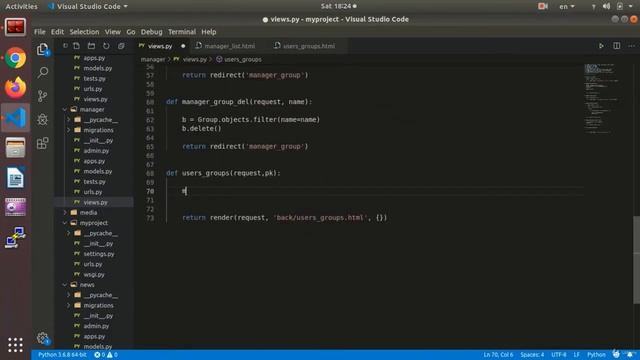Click the Refresh Explorer icon
640x360 pixels.
tap(106, 46)
